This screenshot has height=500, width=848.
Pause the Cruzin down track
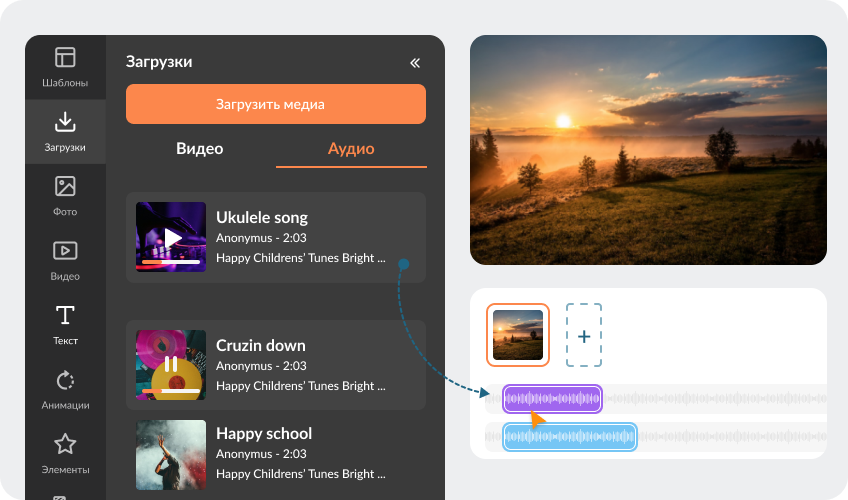pos(171,364)
